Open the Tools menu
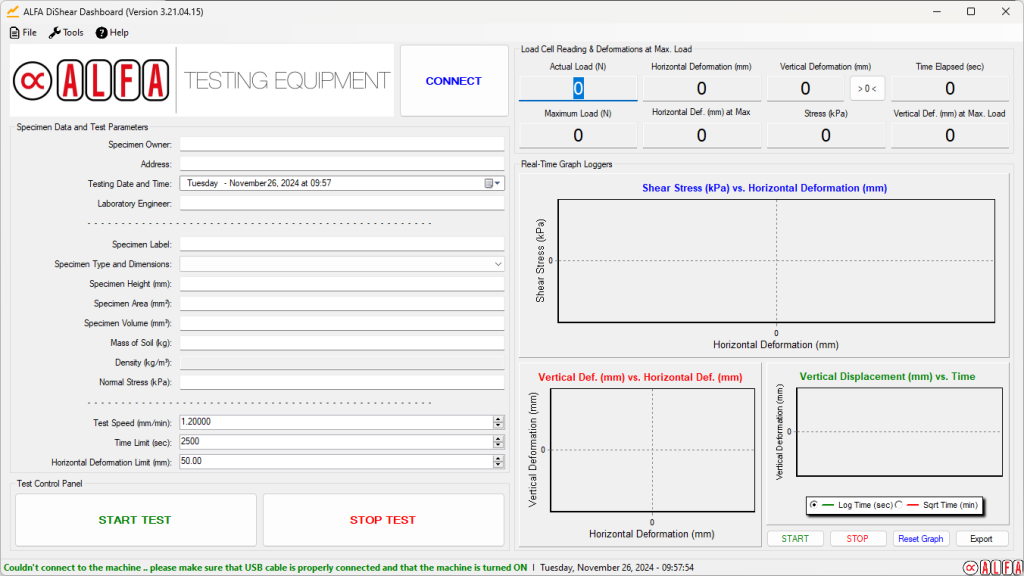Screen dimensions: 1024x576 (73, 32)
